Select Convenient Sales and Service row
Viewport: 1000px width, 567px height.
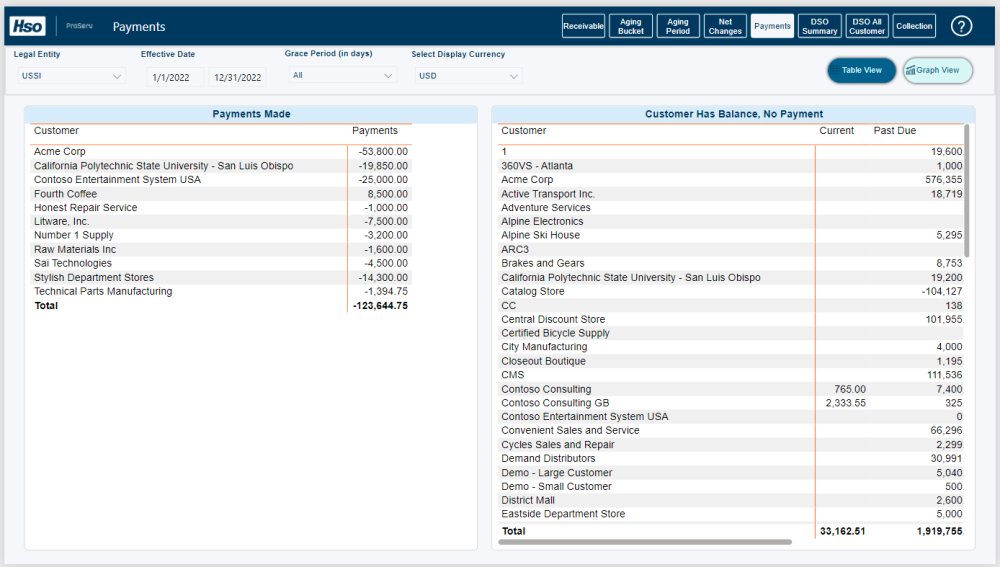[730, 431]
